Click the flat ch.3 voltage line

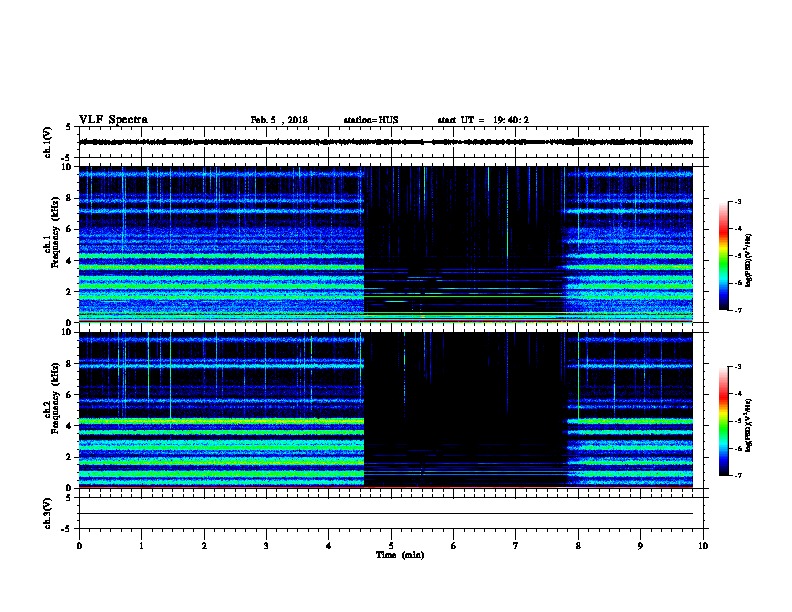pyautogui.click(x=386, y=514)
